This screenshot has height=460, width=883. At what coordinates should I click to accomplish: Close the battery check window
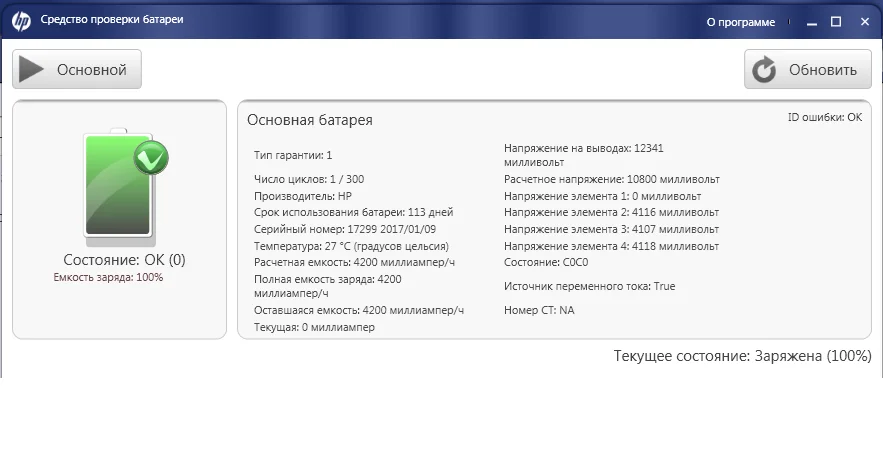click(x=865, y=22)
